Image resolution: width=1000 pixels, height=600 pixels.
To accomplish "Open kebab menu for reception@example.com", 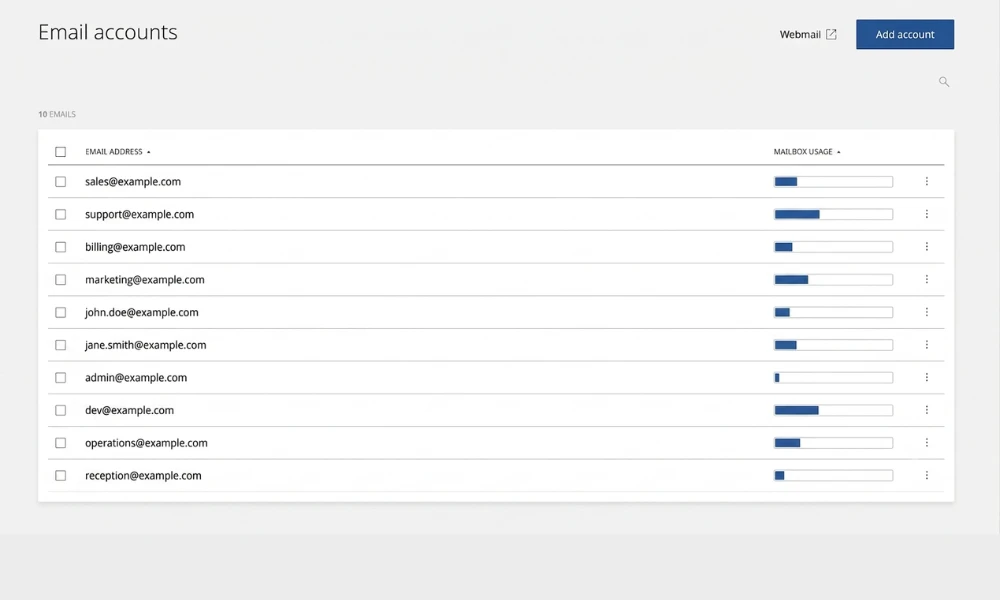I will coord(927,476).
